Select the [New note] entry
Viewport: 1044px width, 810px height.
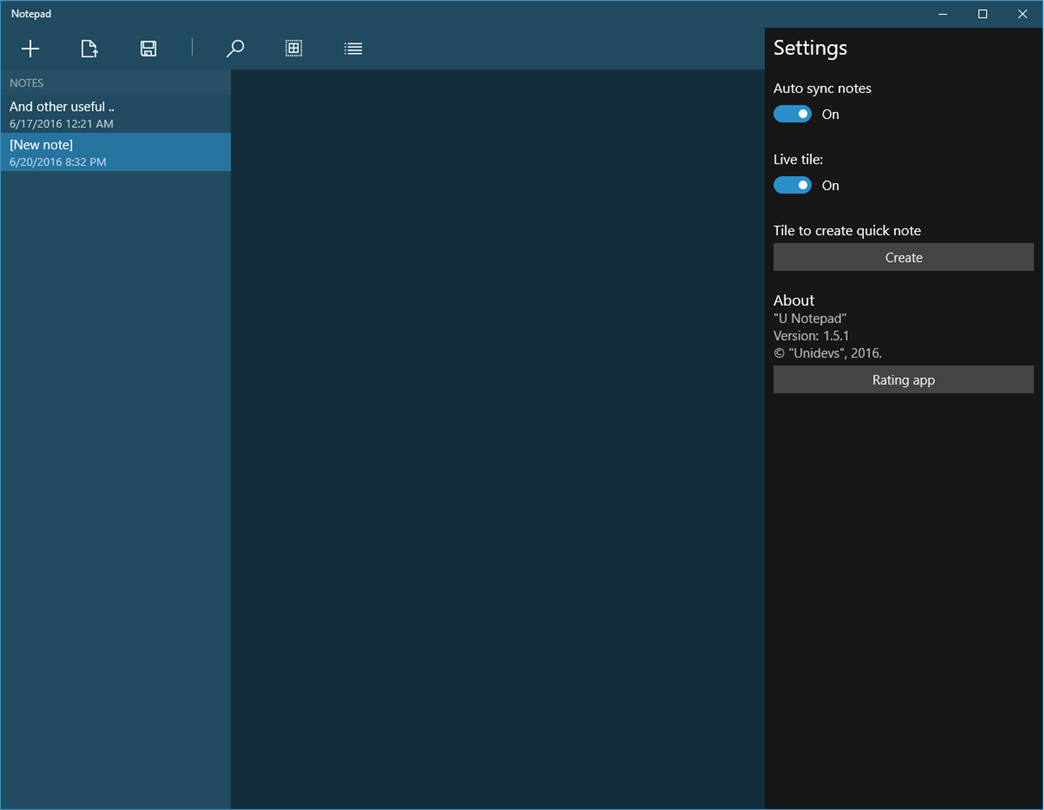[x=116, y=152]
